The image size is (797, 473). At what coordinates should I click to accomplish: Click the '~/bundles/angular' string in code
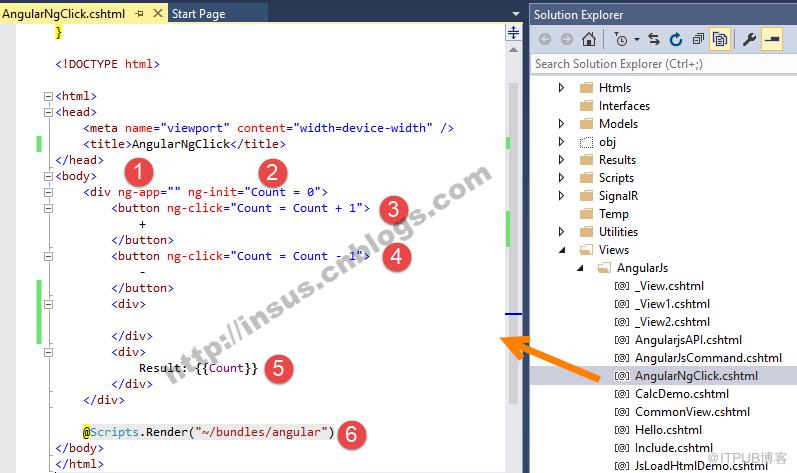point(261,432)
